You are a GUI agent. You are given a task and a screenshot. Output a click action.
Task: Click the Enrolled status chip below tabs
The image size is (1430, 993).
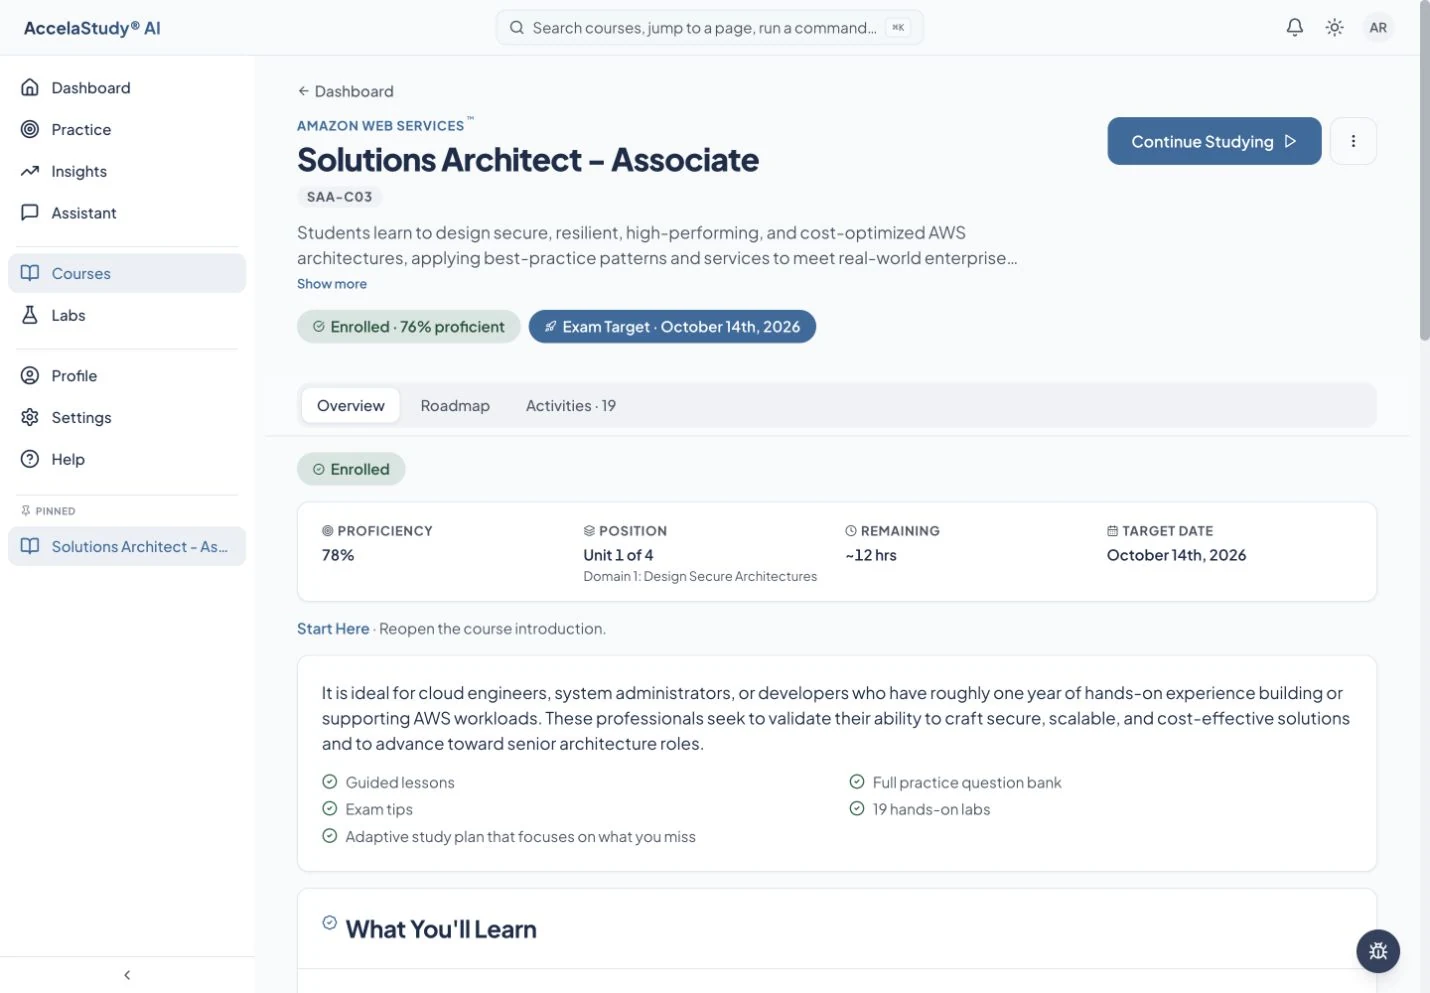pos(351,469)
